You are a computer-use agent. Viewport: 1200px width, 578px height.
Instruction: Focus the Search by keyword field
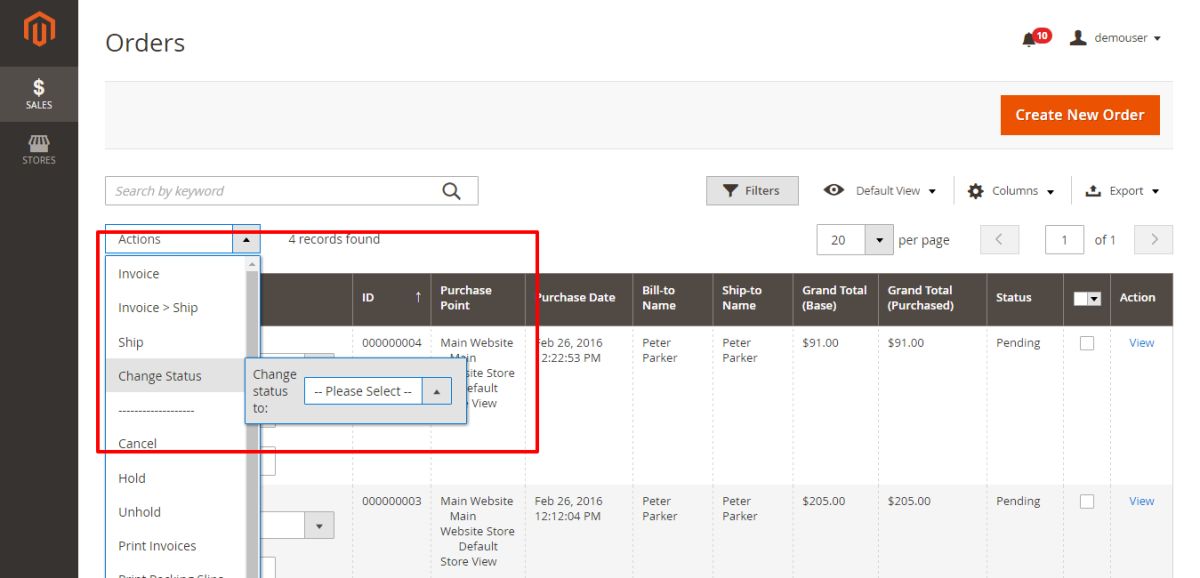291,191
